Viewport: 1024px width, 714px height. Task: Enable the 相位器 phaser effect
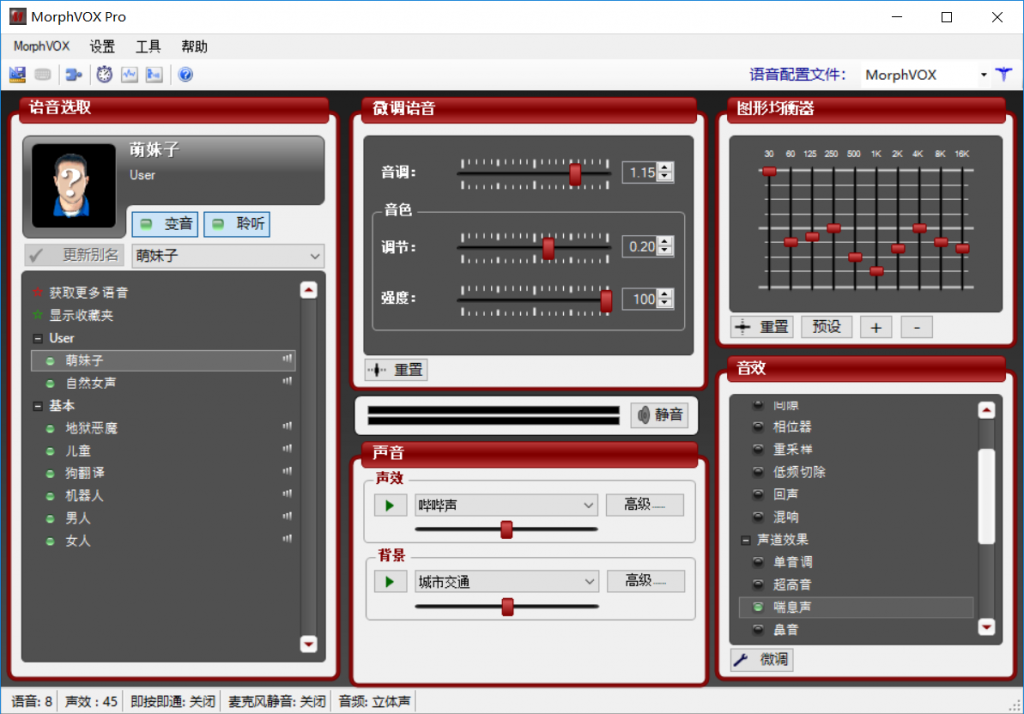click(x=758, y=427)
